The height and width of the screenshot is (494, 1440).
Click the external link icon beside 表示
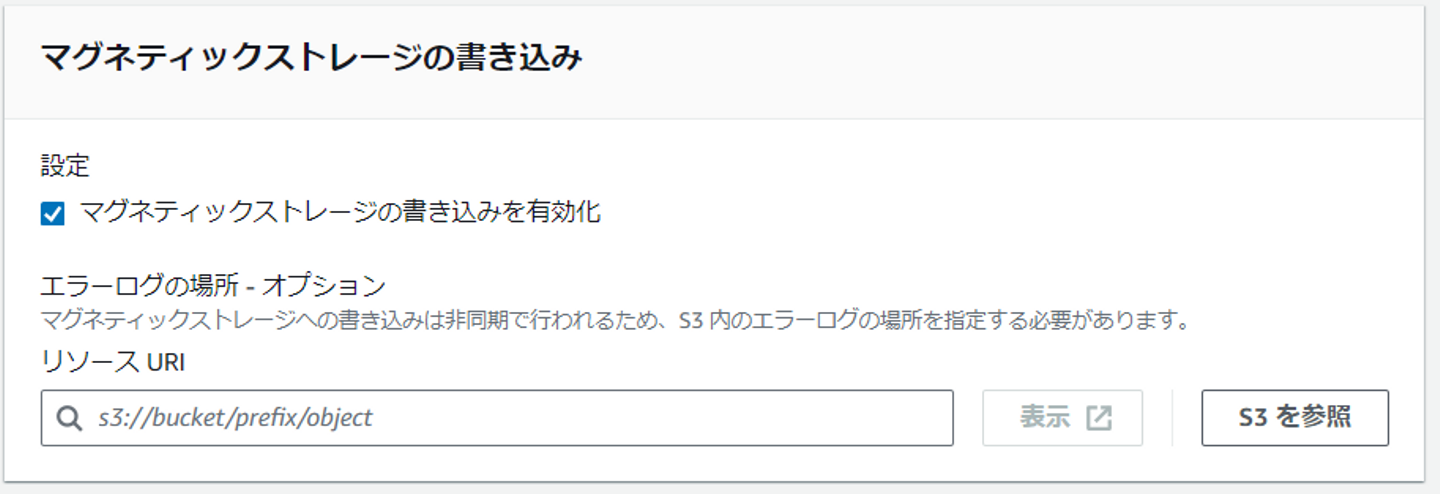tap(1099, 418)
